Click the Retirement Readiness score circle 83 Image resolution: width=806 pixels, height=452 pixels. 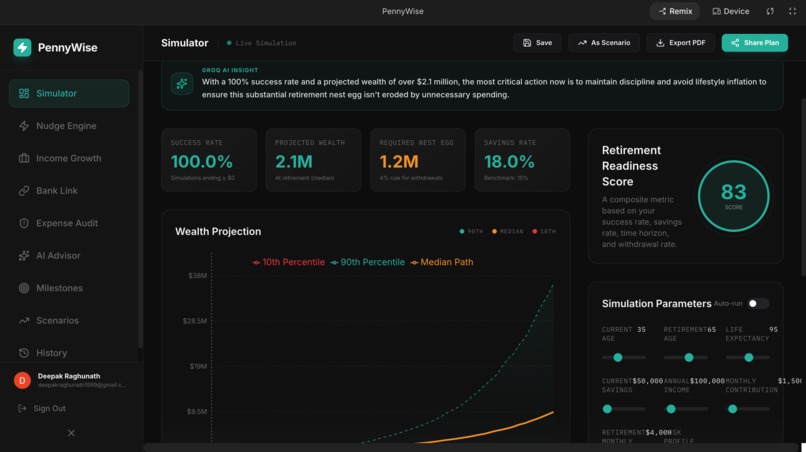[733, 196]
